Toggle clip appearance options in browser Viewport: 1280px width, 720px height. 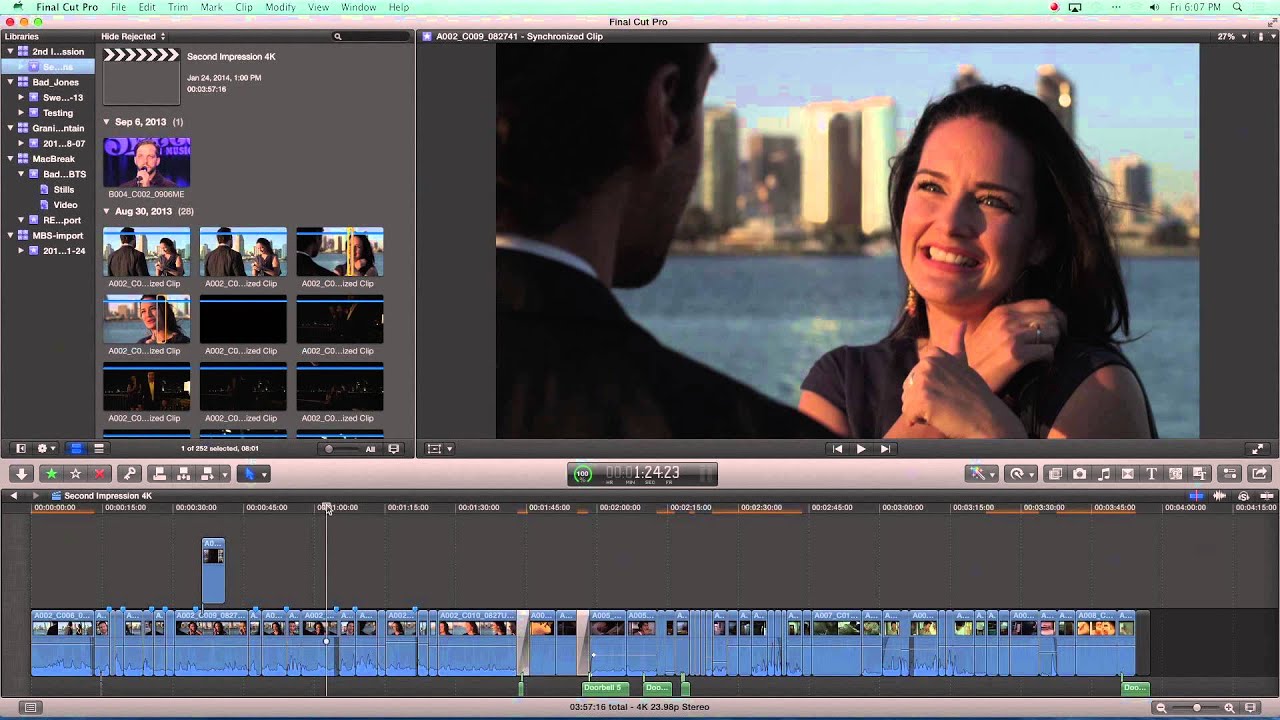(x=394, y=449)
